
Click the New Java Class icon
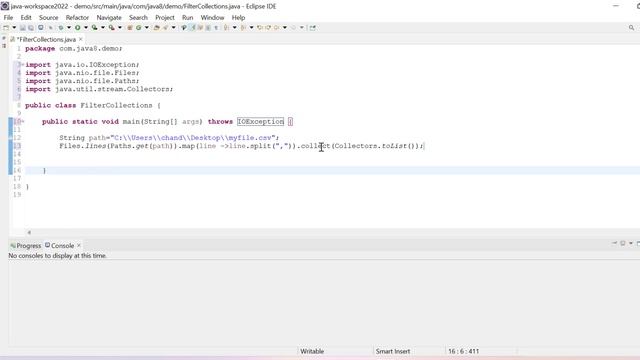138,28
